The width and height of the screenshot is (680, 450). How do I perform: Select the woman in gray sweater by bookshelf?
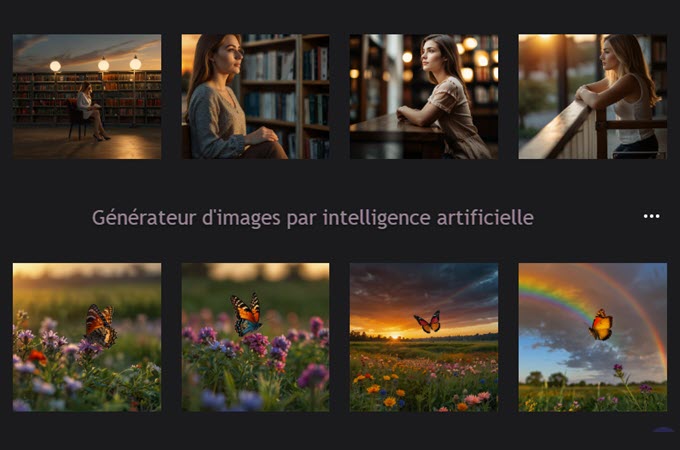click(255, 96)
